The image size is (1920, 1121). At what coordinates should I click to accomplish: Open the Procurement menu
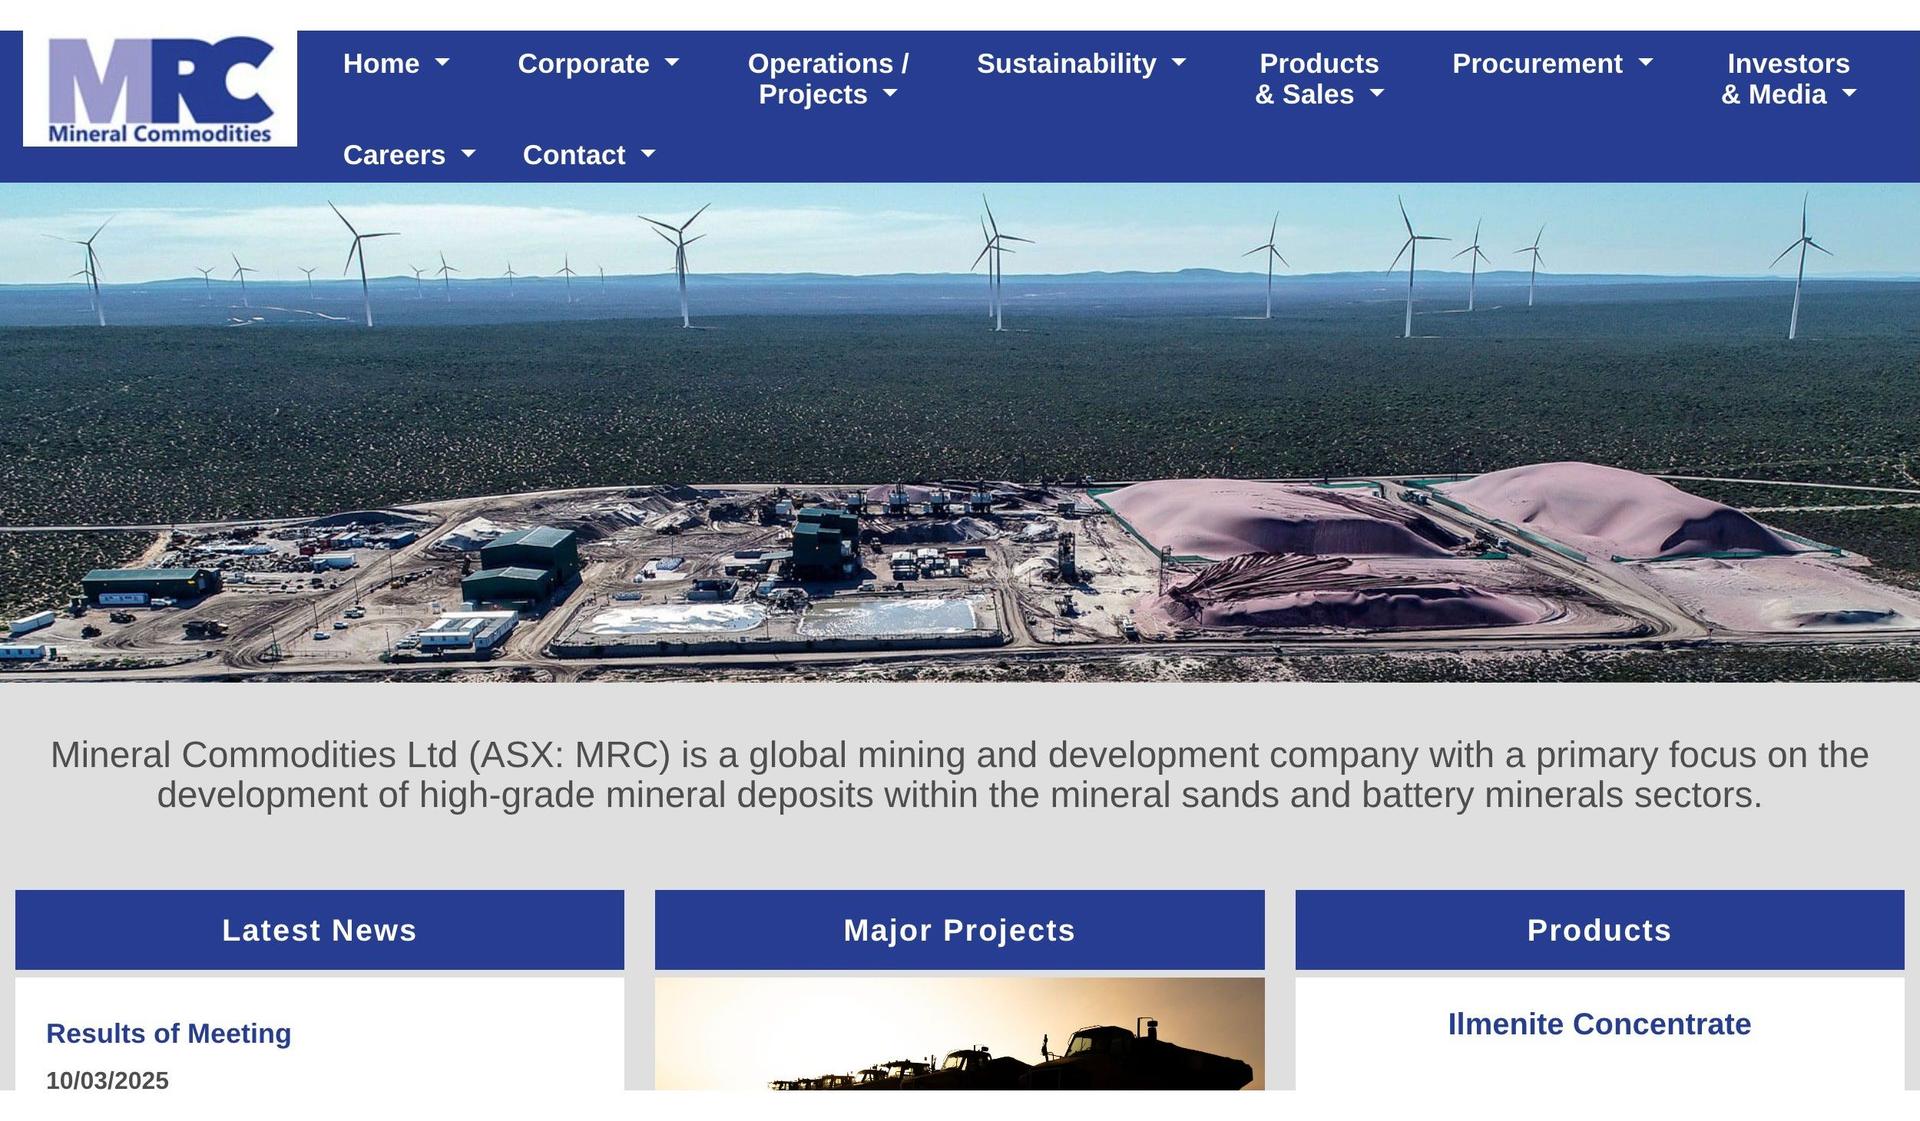click(1551, 64)
